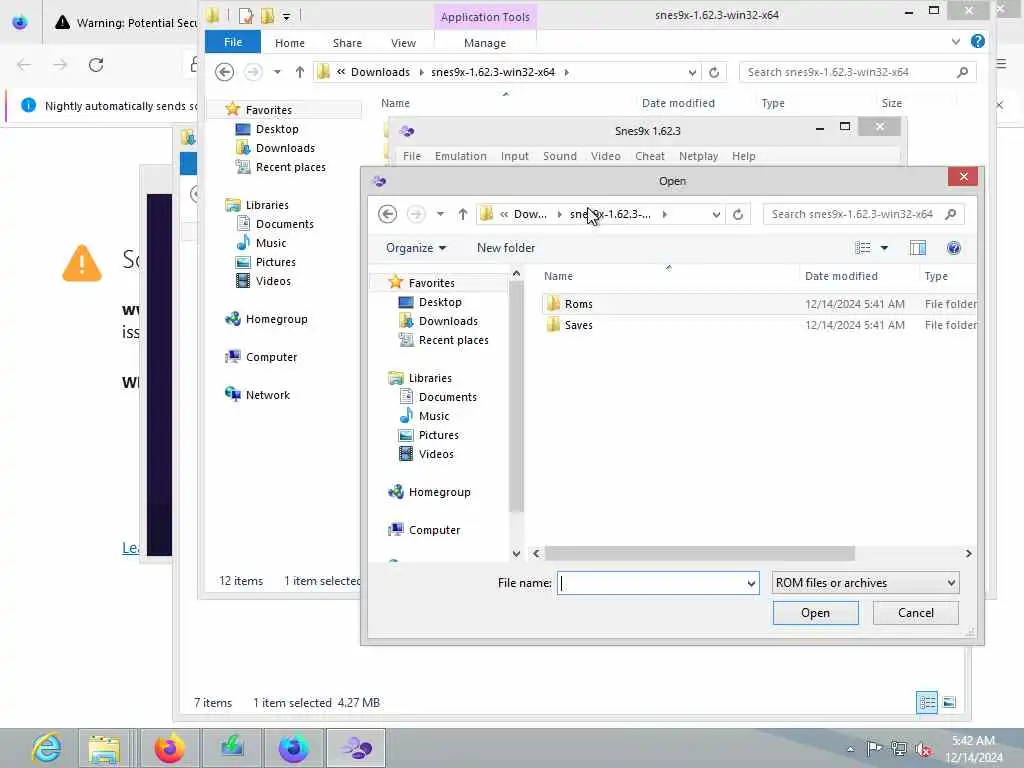Open view options dropdown arrow
This screenshot has height=768, width=1024.
coord(884,248)
